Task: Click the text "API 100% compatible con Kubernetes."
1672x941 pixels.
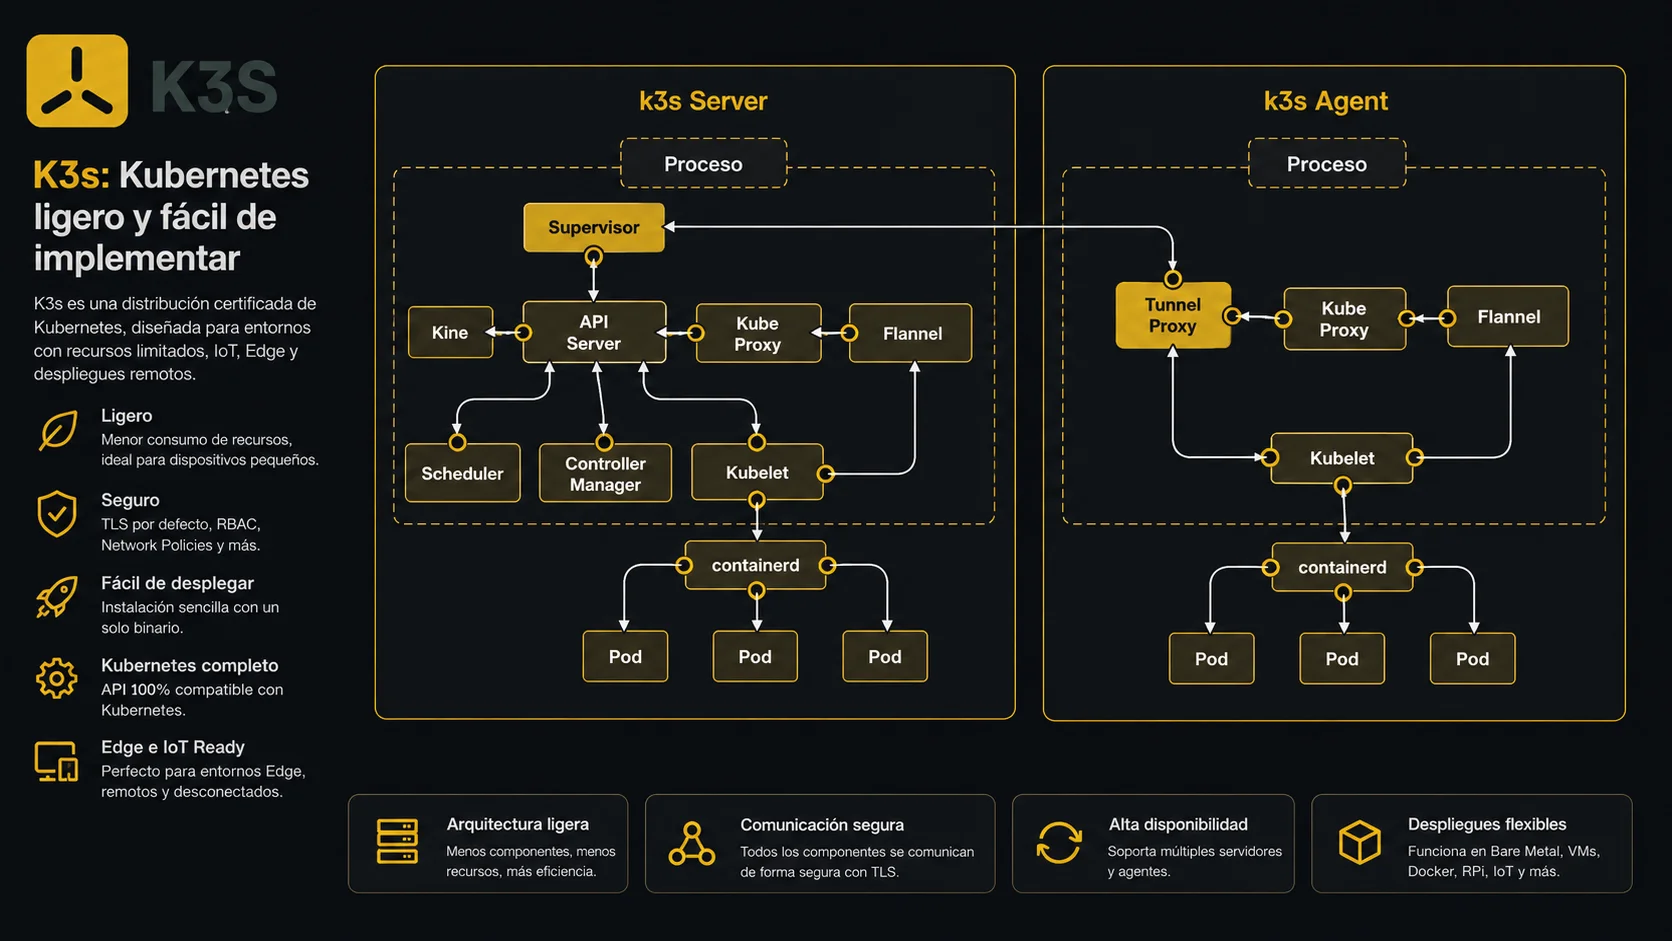Action: tap(192, 700)
